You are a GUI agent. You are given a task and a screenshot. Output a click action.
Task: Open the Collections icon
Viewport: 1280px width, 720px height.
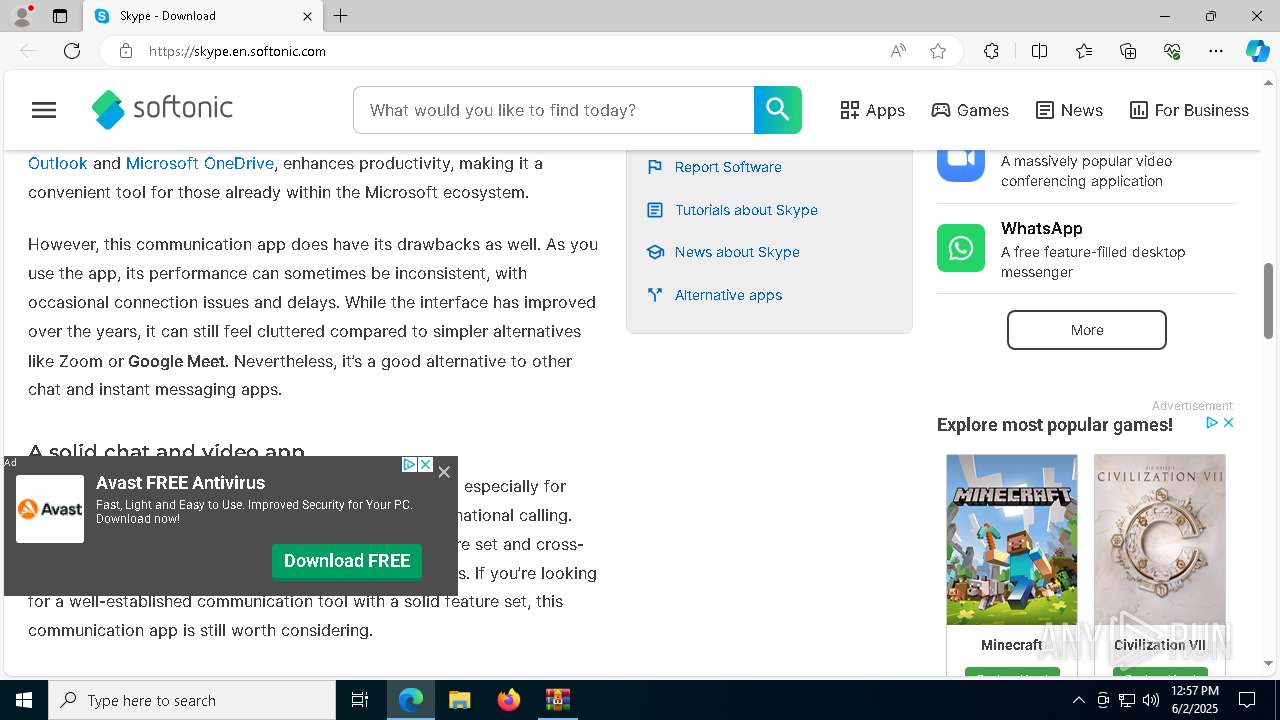coord(1128,51)
